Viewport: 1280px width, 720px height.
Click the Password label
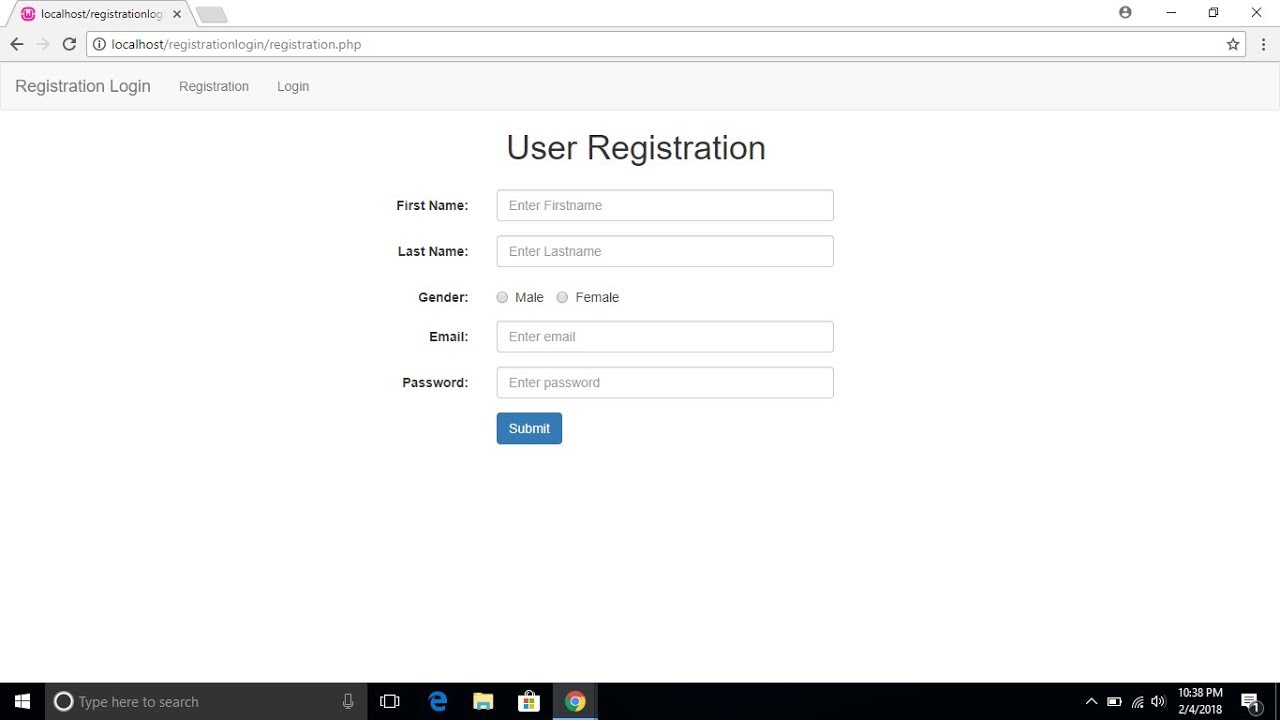435,383
